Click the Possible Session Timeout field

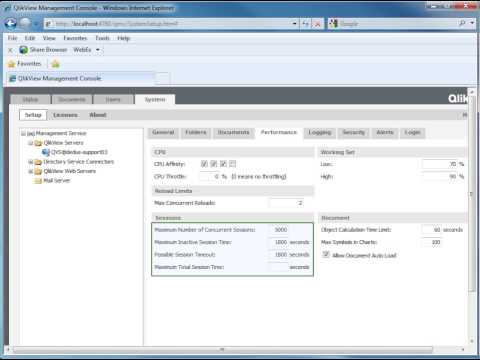point(278,255)
